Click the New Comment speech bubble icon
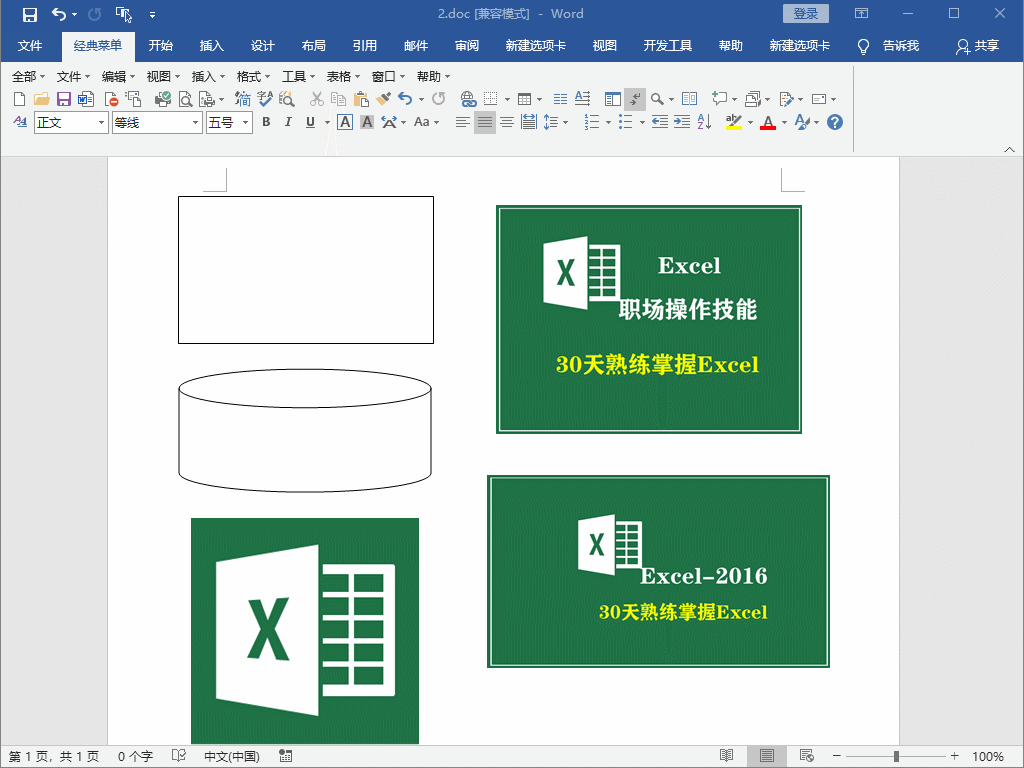 click(719, 99)
